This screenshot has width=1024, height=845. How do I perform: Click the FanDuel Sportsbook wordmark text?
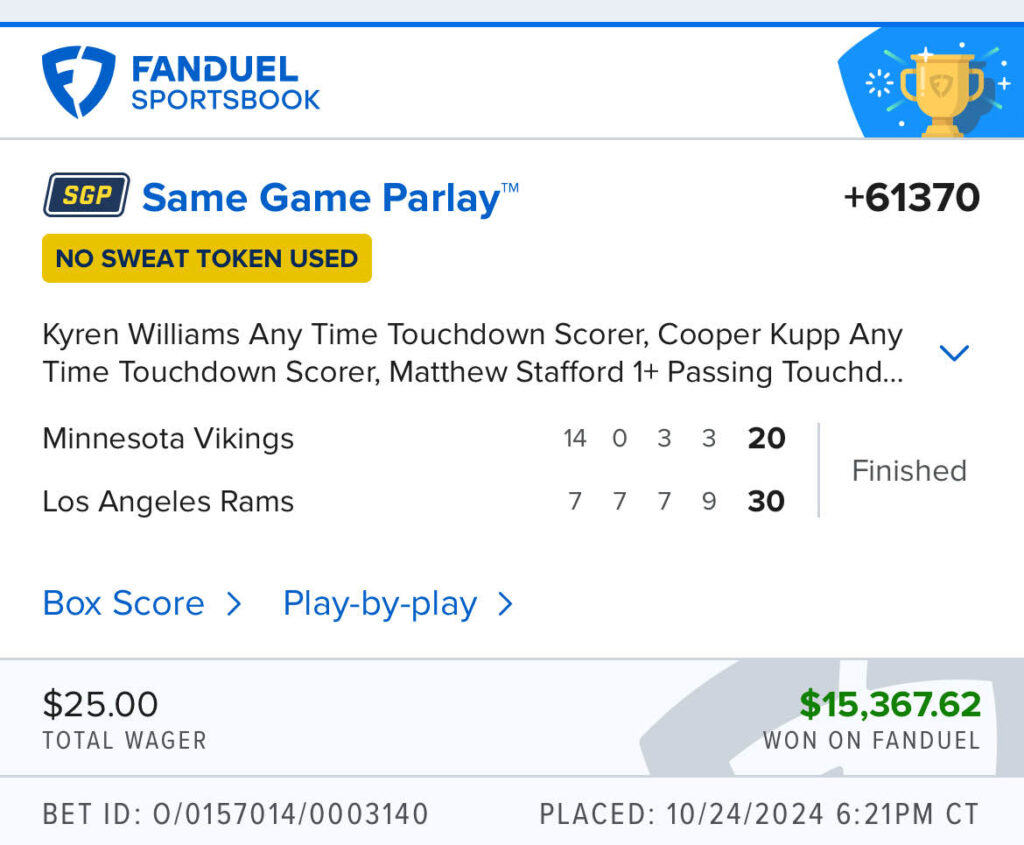(x=225, y=83)
